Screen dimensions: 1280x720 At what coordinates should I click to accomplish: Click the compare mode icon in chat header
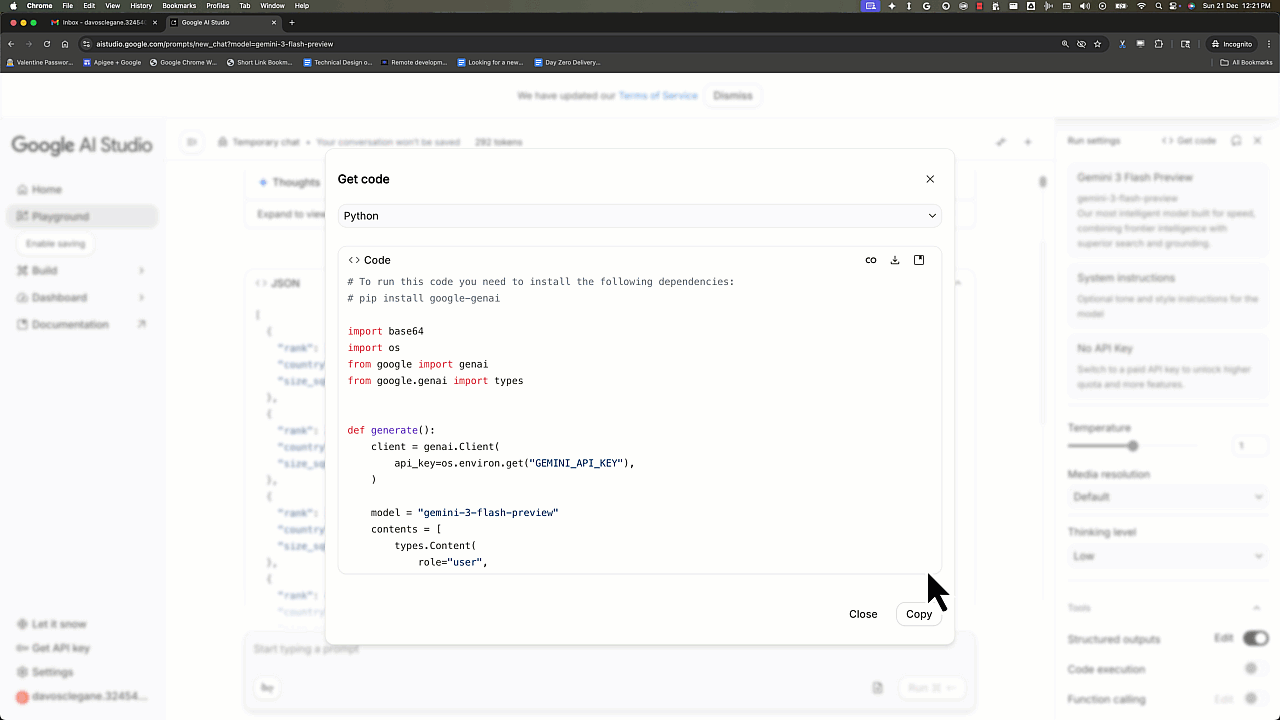(x=1001, y=142)
